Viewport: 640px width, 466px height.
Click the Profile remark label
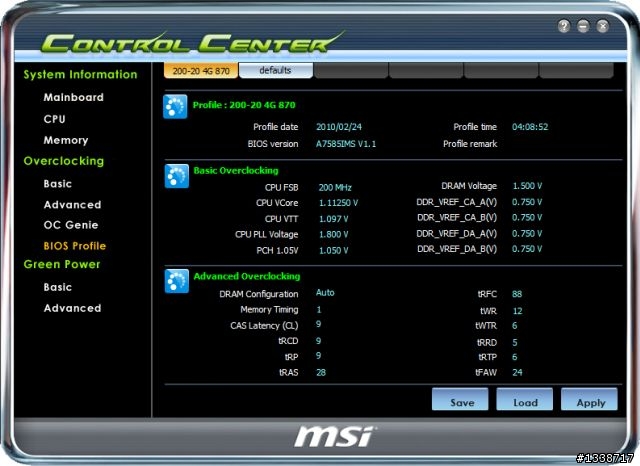tap(470, 144)
